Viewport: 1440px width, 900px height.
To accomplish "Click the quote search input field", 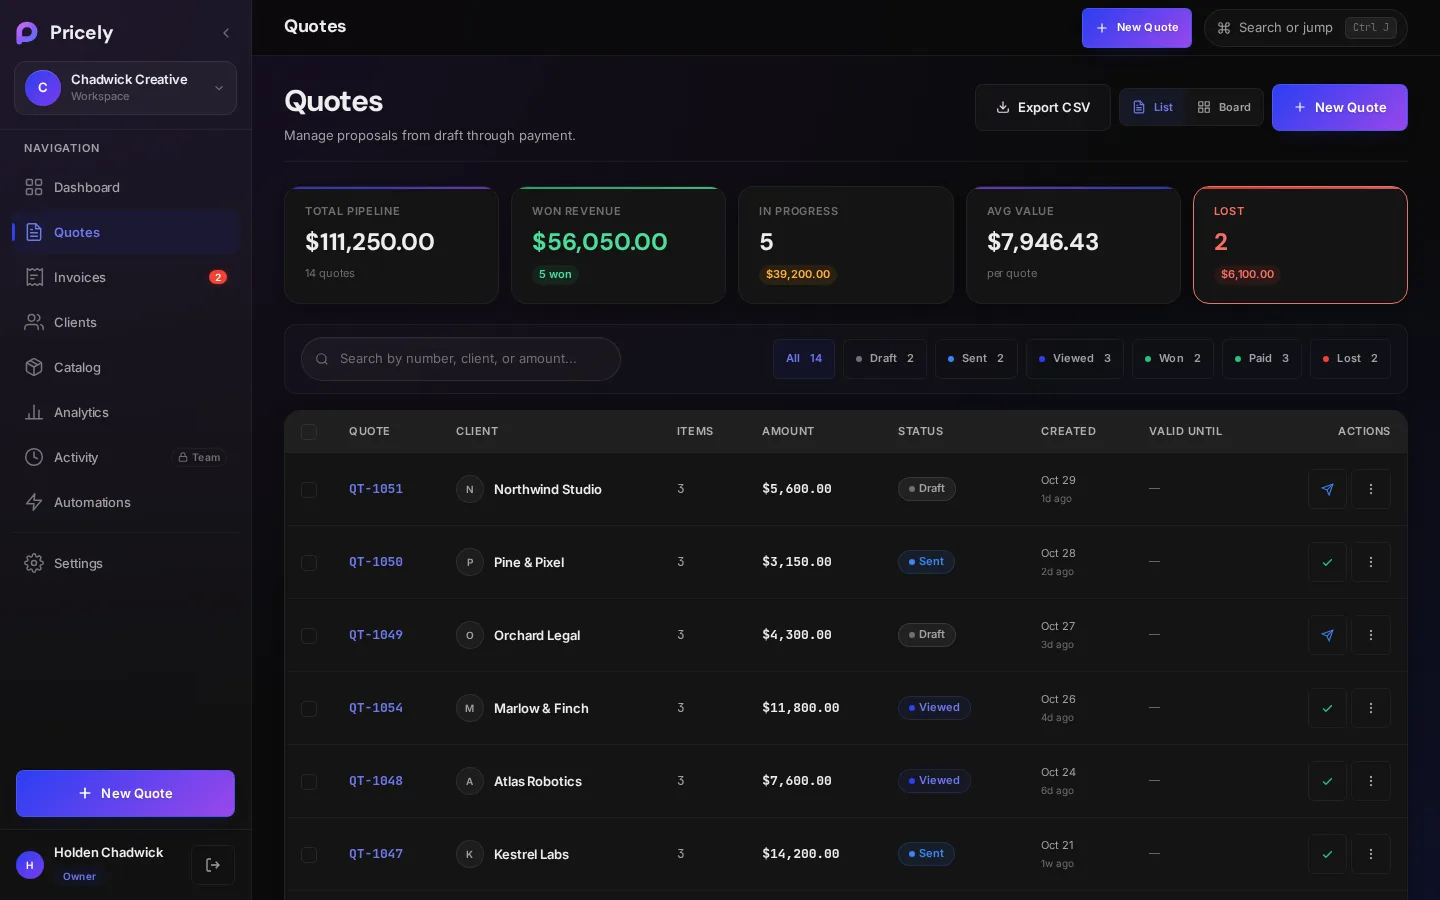I will (x=461, y=359).
